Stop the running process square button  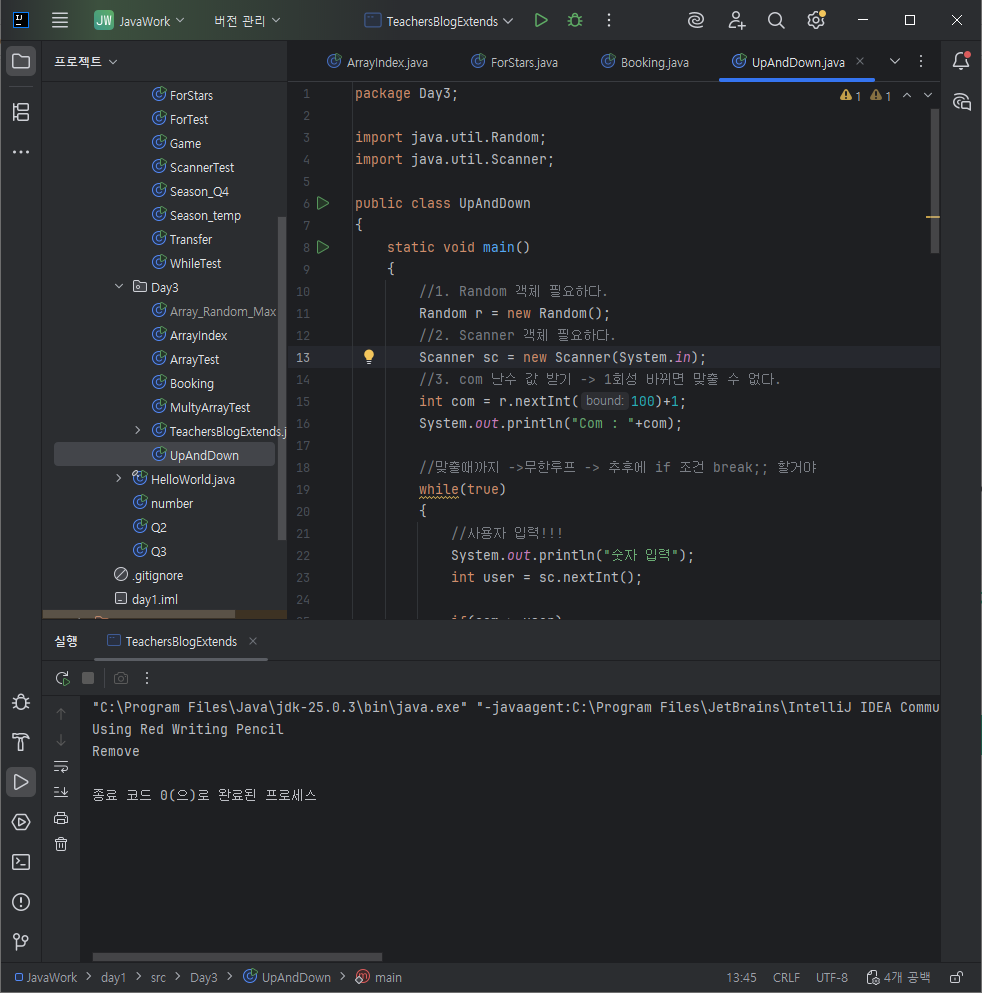pyautogui.click(x=88, y=678)
